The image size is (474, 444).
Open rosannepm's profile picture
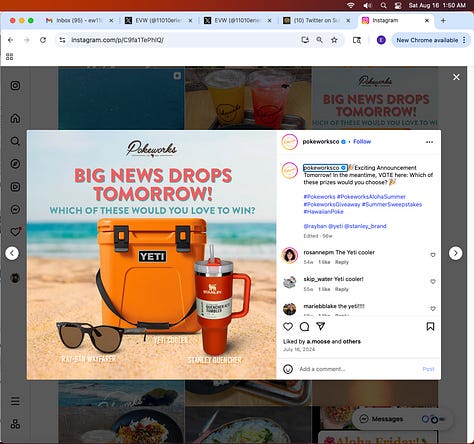click(290, 256)
